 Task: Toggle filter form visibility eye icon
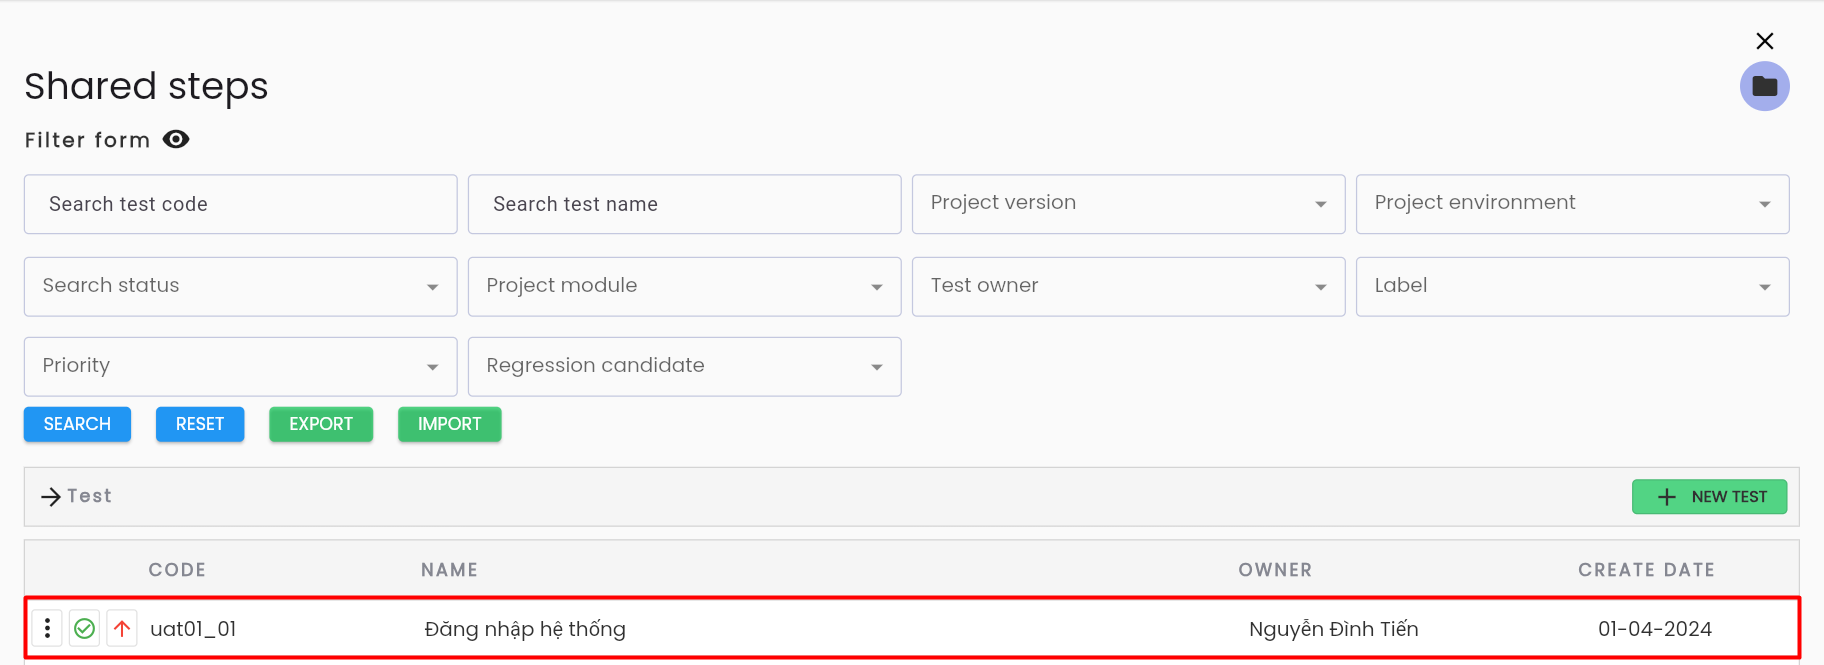(x=176, y=139)
